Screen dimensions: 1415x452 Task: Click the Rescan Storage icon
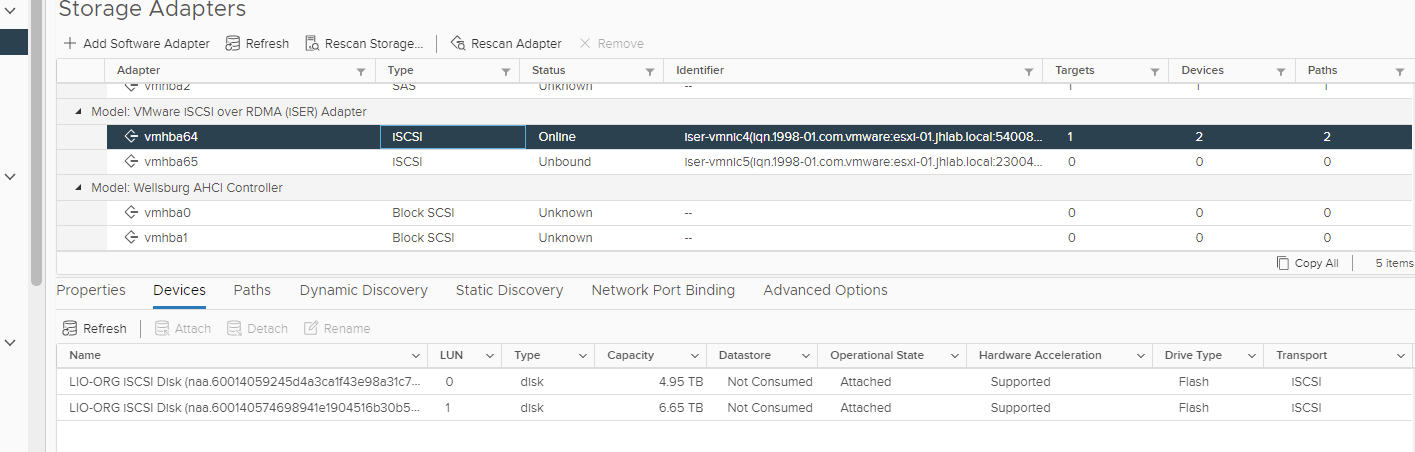[312, 43]
